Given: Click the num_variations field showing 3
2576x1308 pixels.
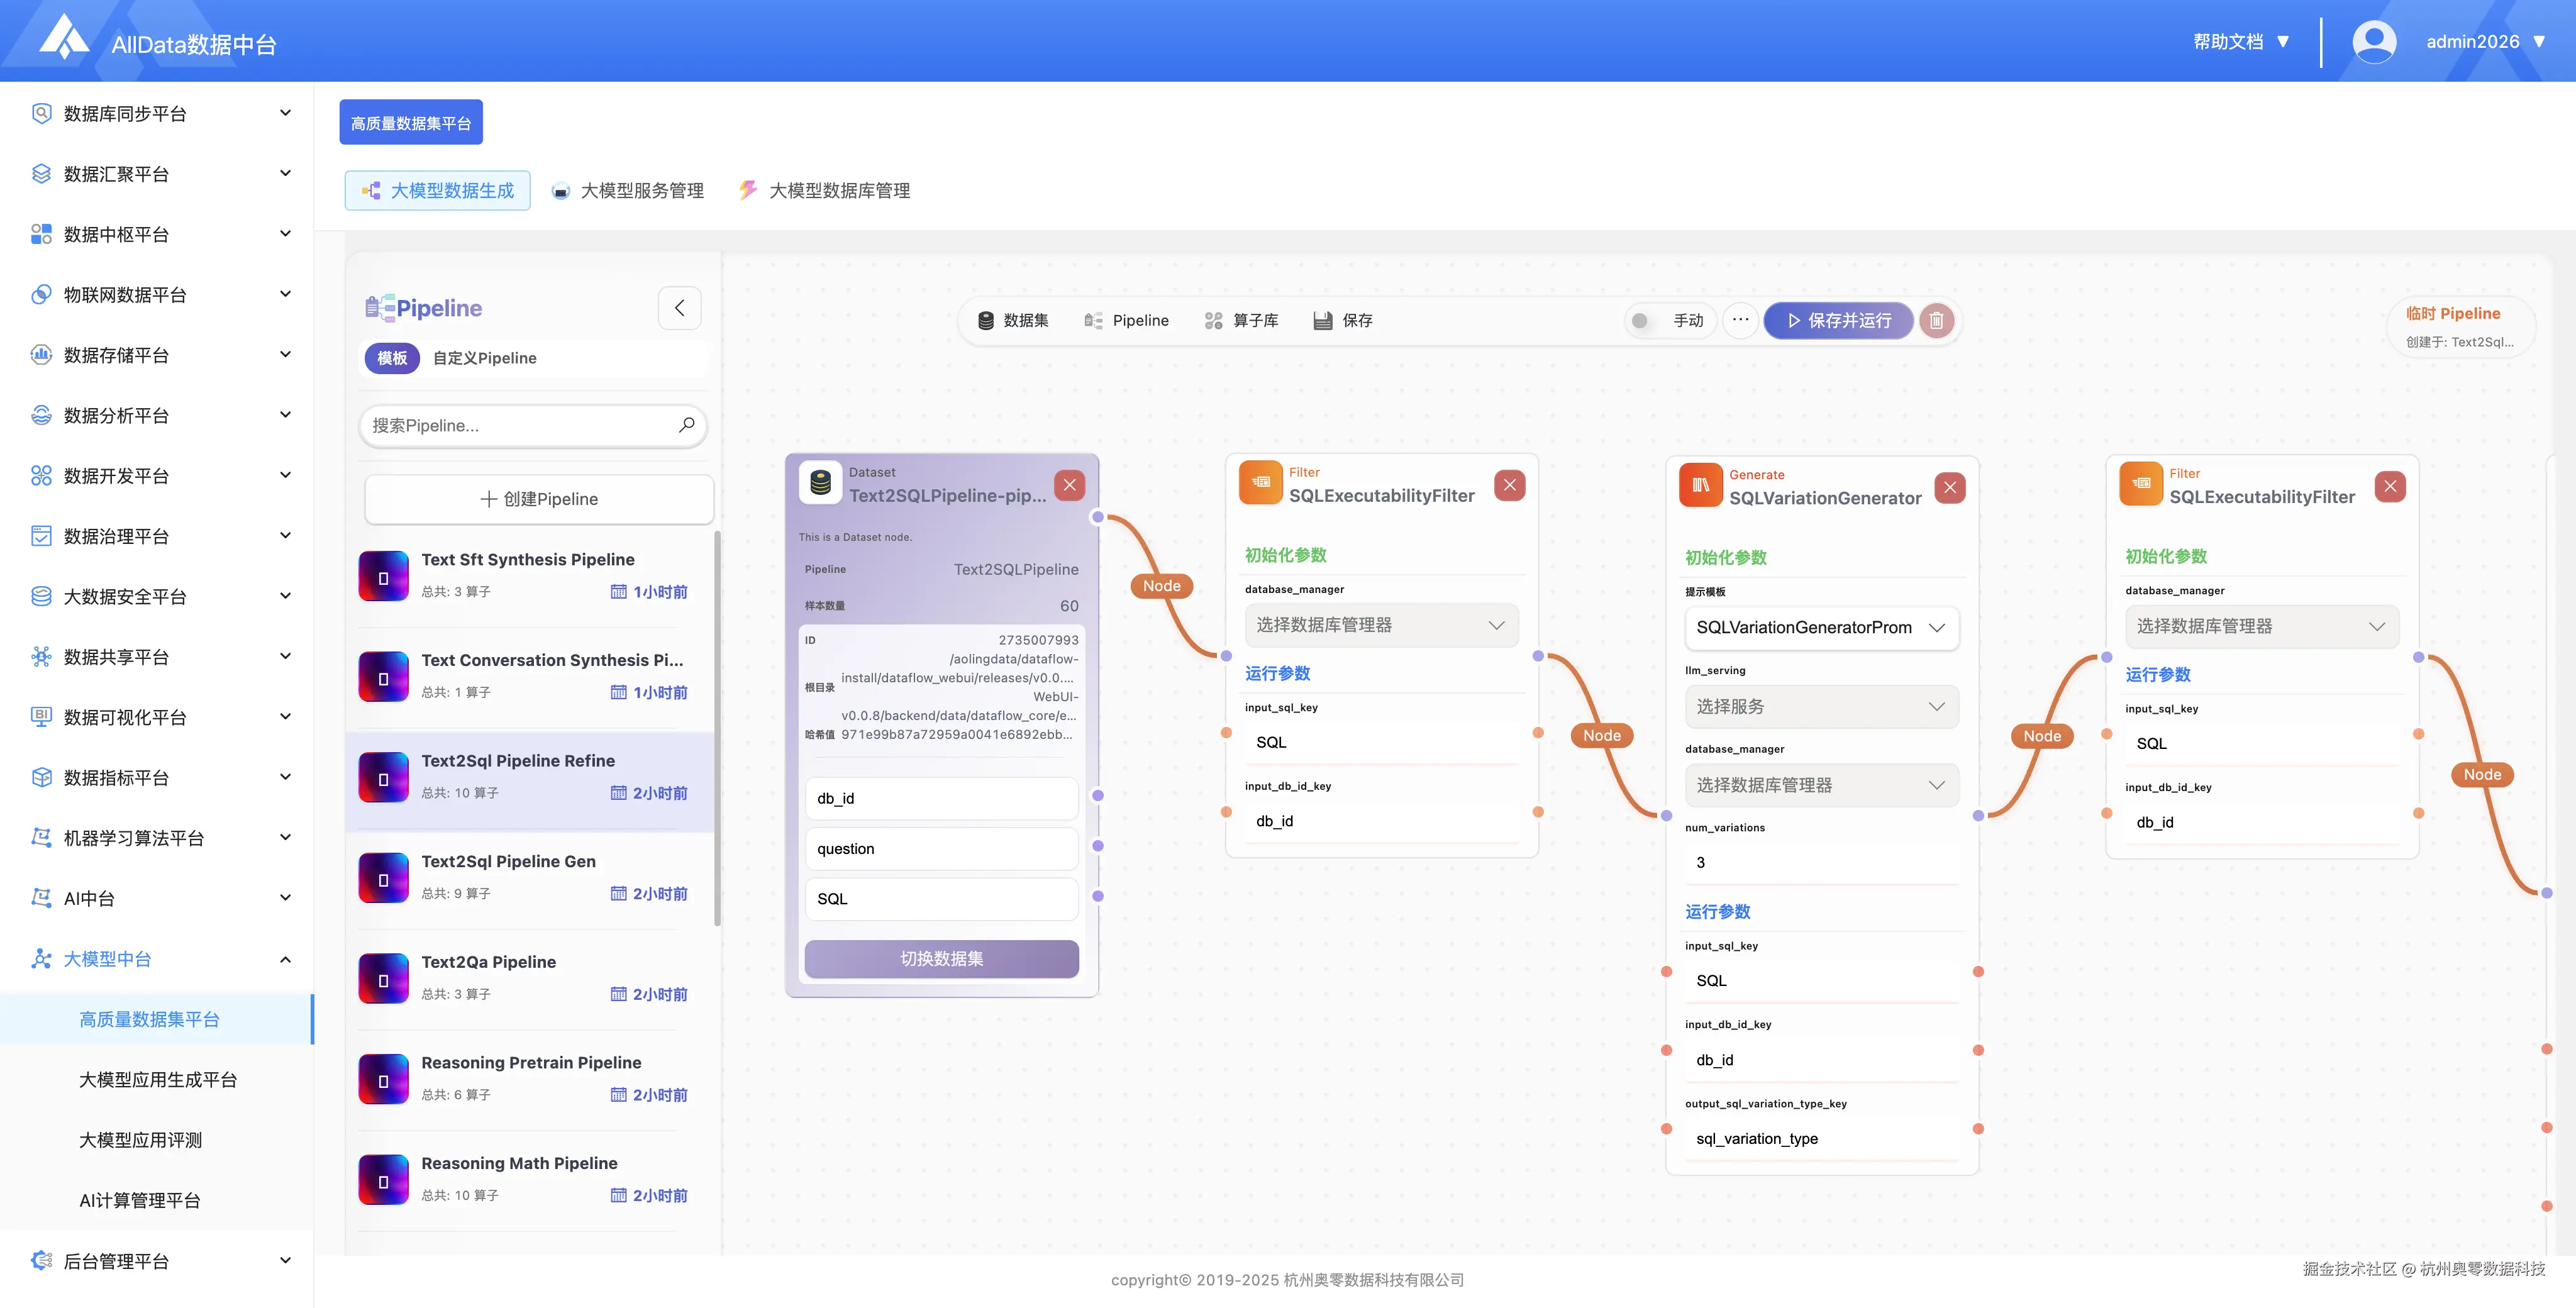Looking at the screenshot, I should click(x=1820, y=863).
